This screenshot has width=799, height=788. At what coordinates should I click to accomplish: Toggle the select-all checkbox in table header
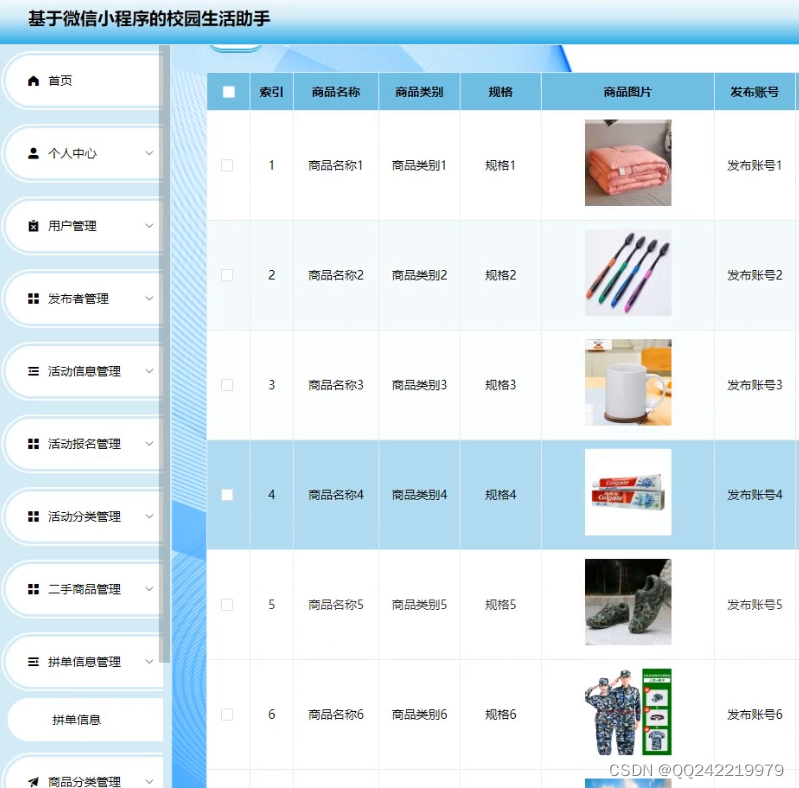(229, 92)
